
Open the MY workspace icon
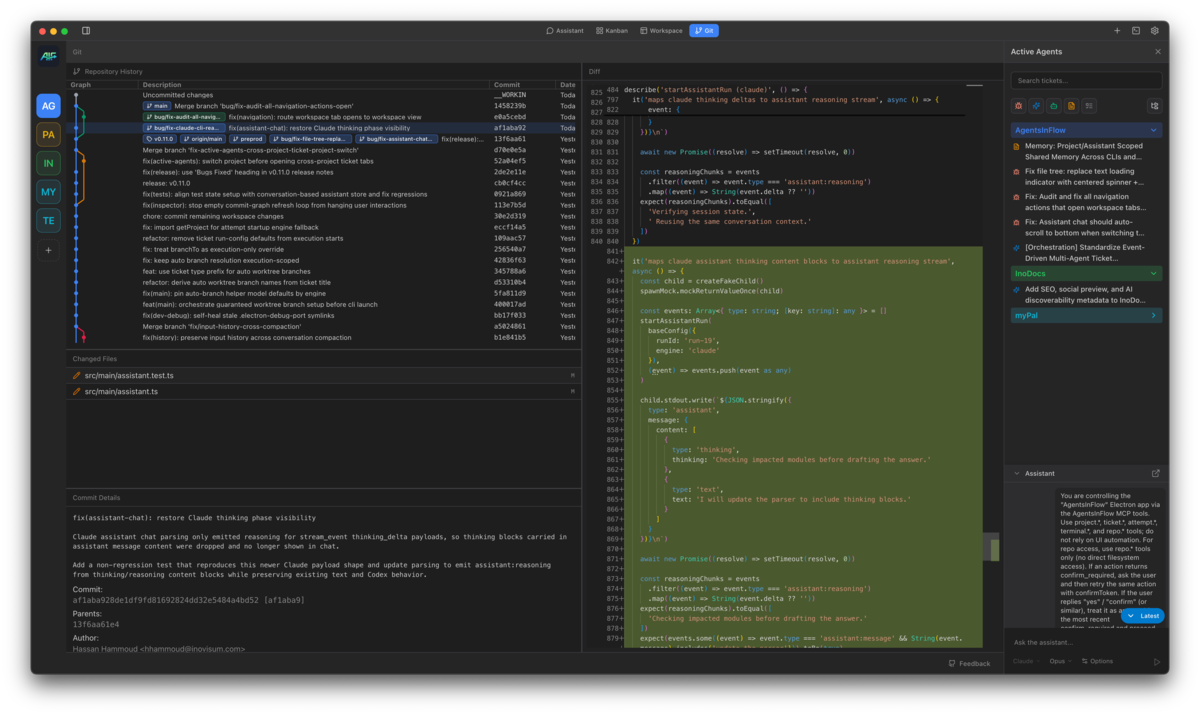[x=47, y=191]
